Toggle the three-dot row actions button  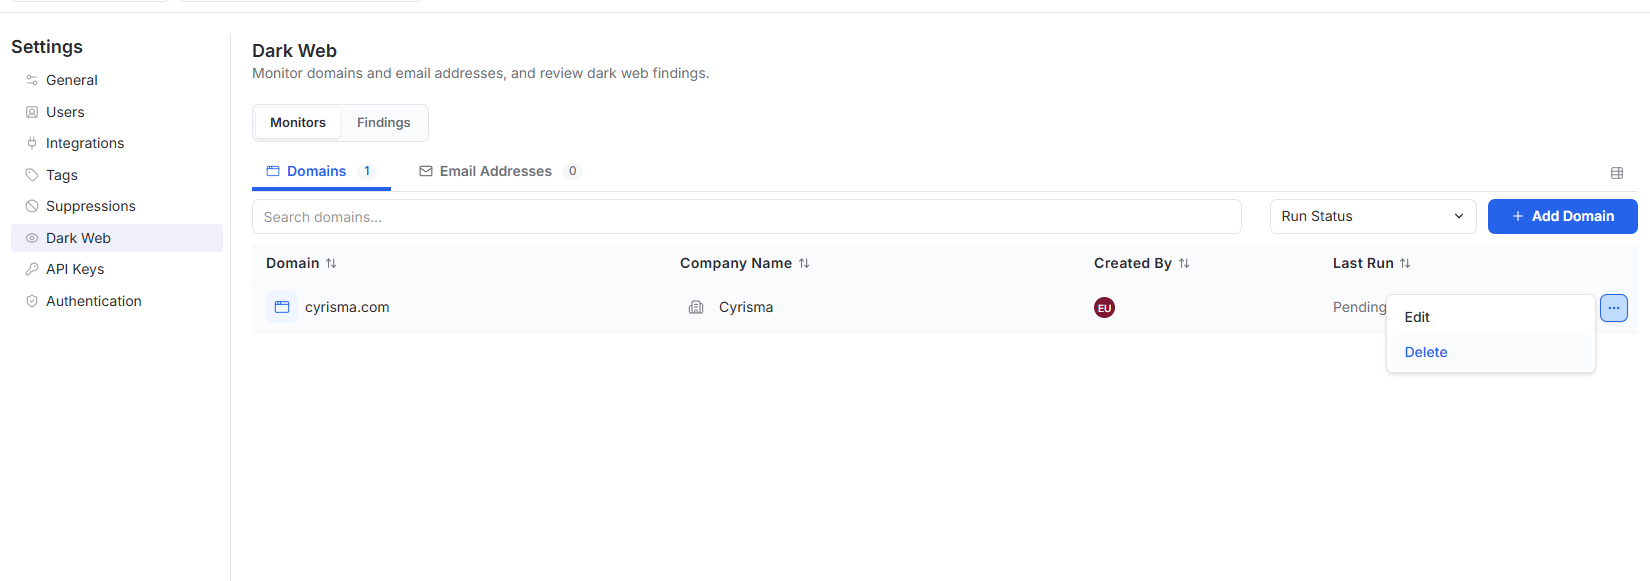(x=1614, y=308)
